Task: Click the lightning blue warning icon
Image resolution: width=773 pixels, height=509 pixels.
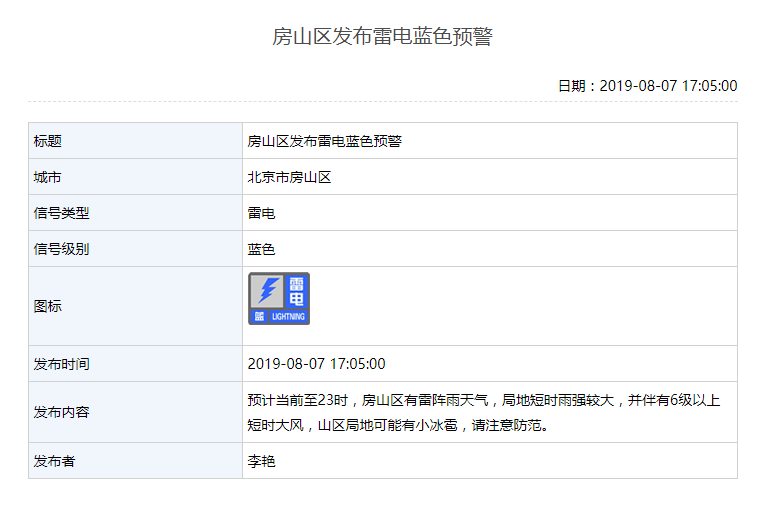Action: click(279, 297)
